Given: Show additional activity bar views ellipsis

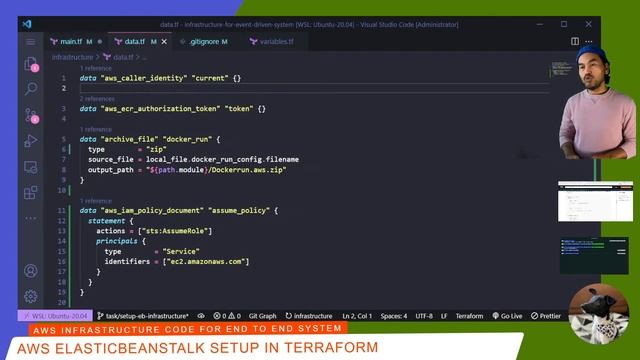Looking at the screenshot, I should coord(31,218).
